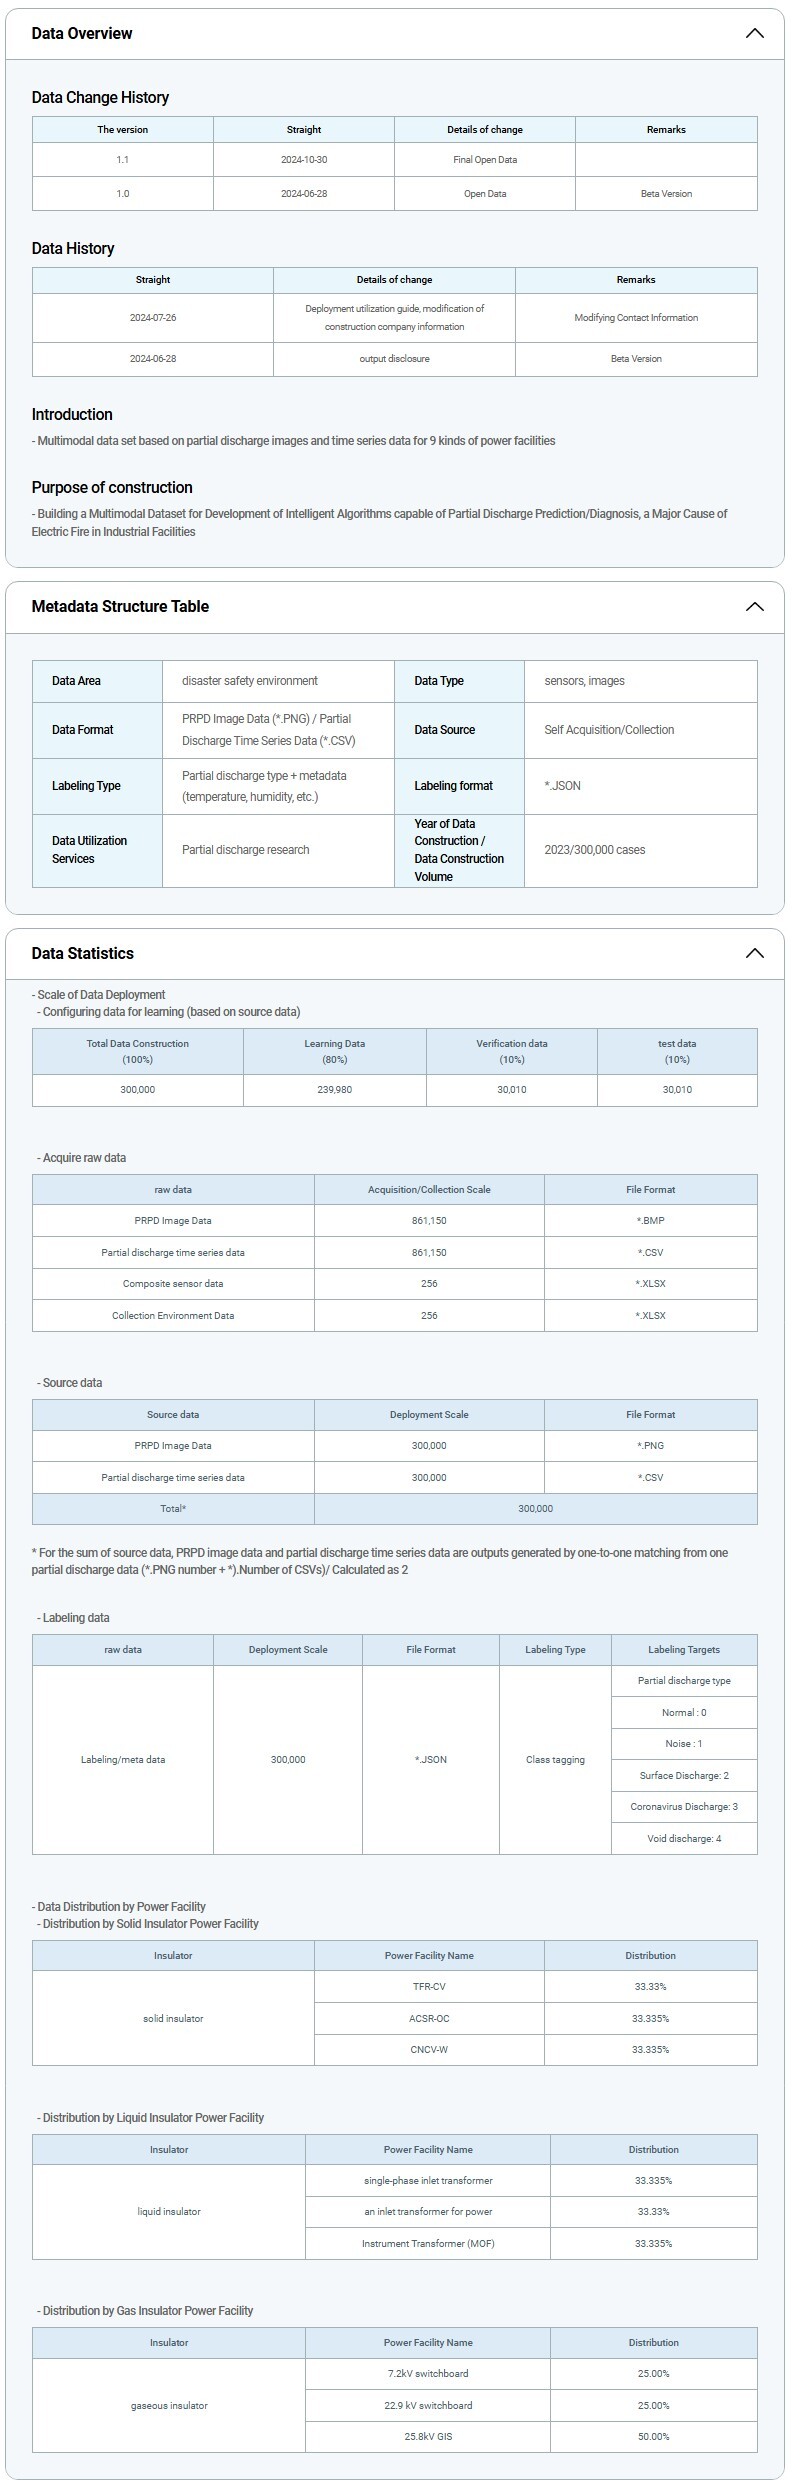Collapse the Data Overview section chevron
The image size is (792, 2488).
point(754,33)
